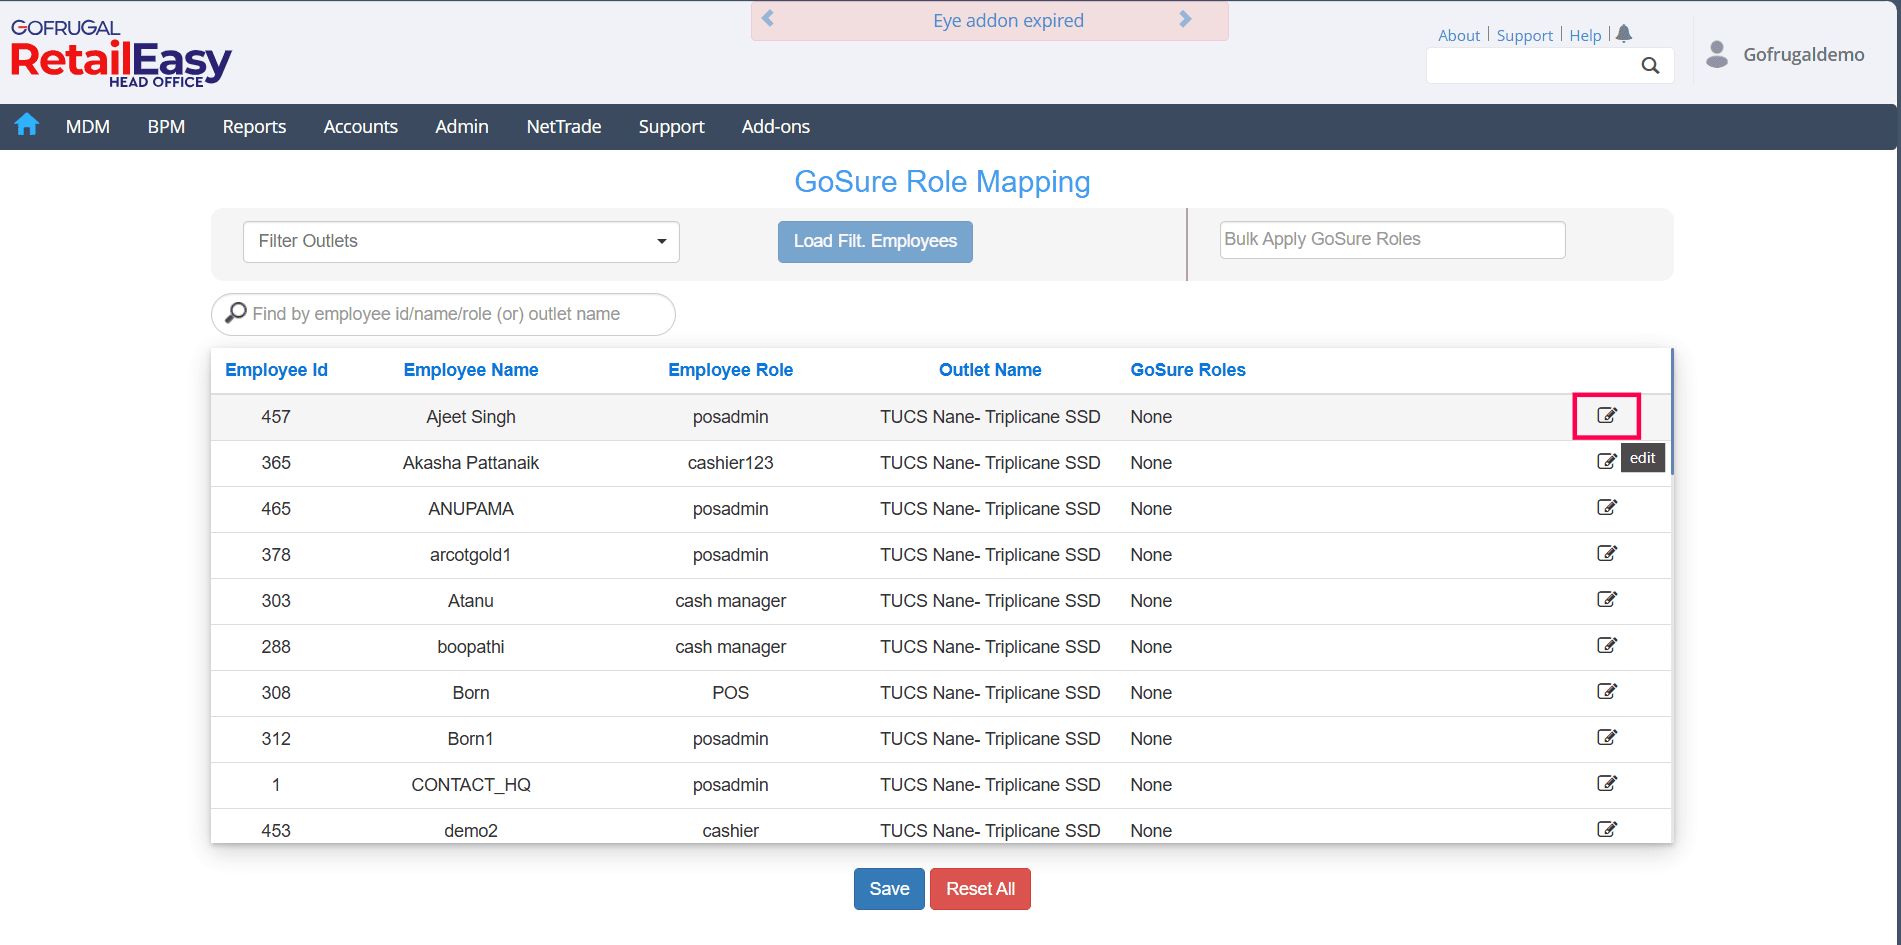
Task: Open the Bulk Apply GoSure Roles field
Action: pyautogui.click(x=1391, y=240)
